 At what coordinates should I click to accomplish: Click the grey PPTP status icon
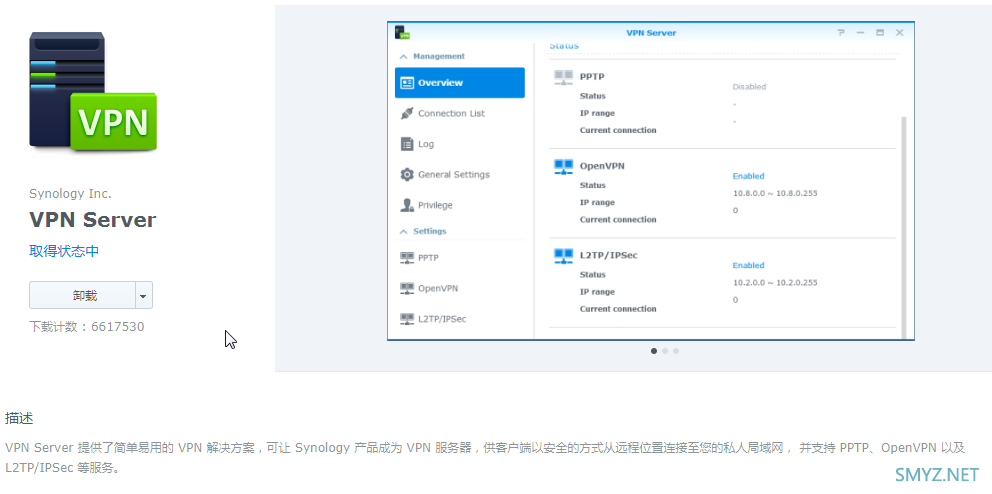tap(563, 78)
